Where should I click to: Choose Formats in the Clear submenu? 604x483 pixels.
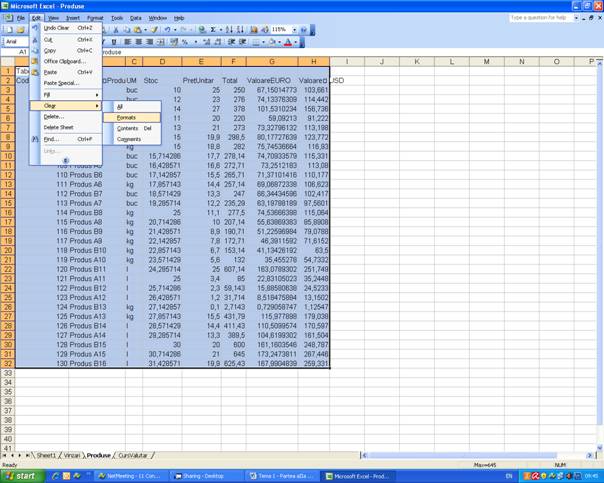click(127, 117)
